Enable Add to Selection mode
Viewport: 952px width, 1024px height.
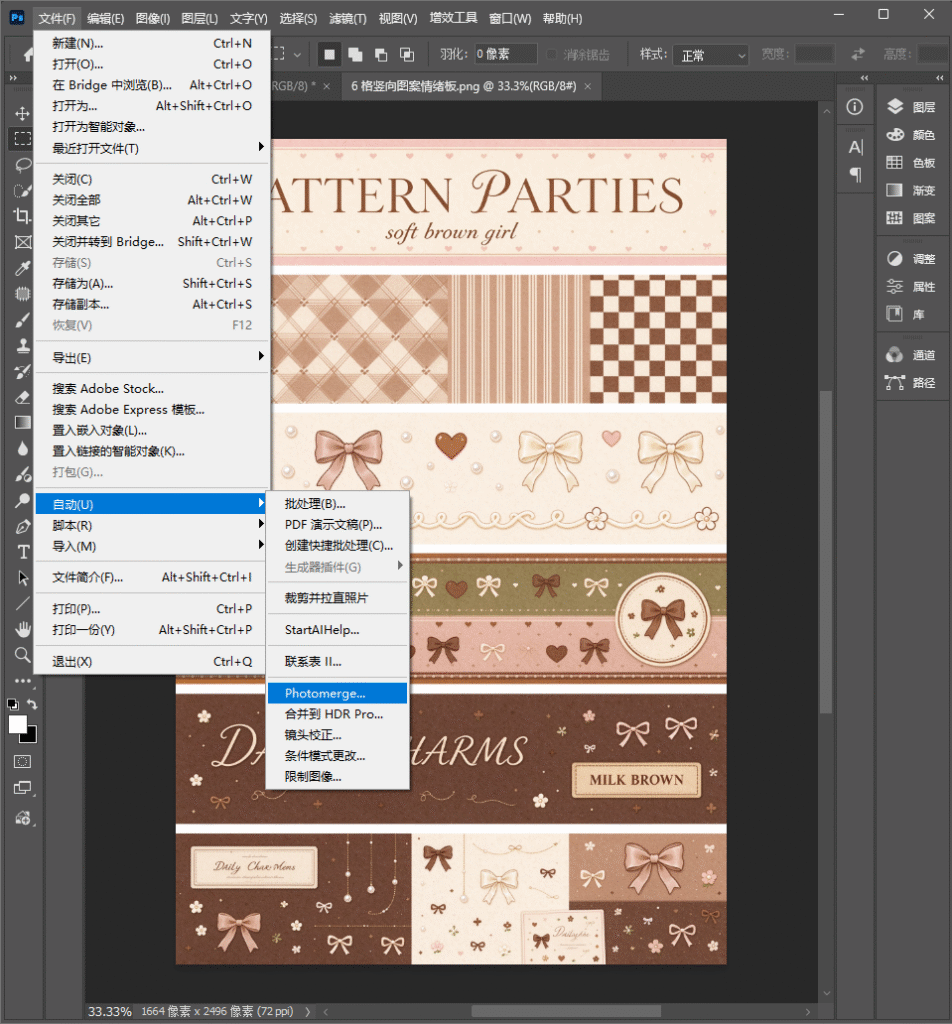tap(355, 54)
